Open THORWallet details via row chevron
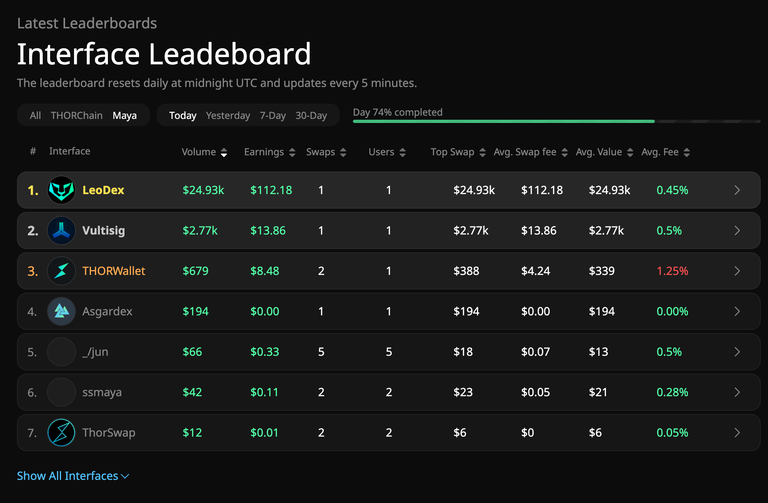Image resolution: width=768 pixels, height=503 pixels. pyautogui.click(x=737, y=271)
